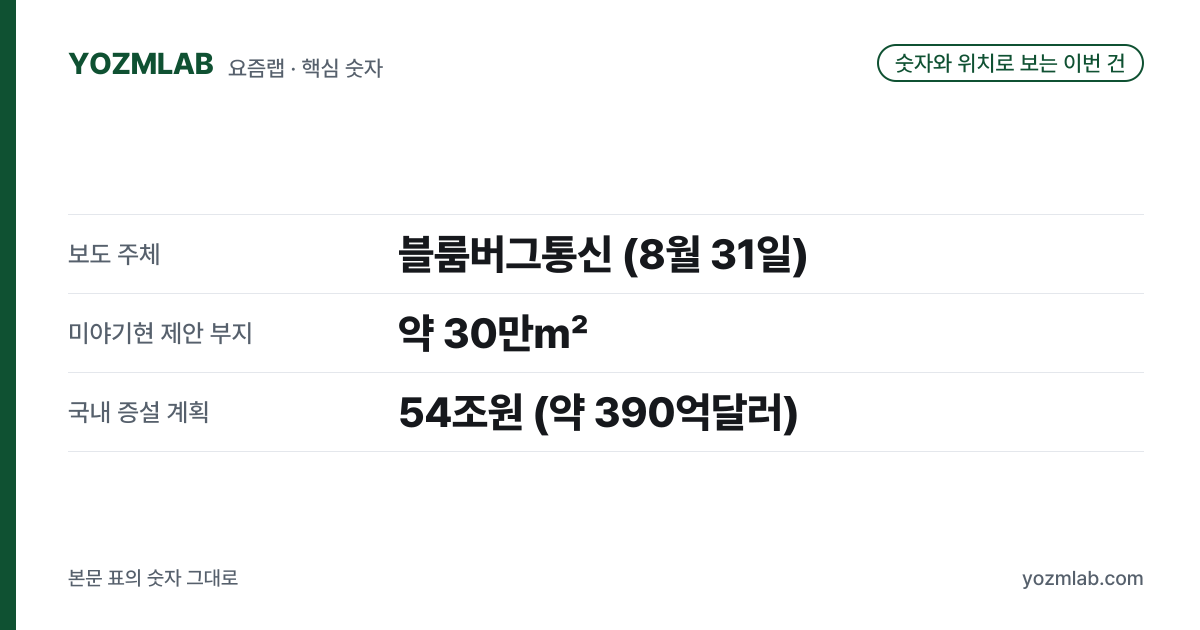Click the 본문 표의 숫자 그대로 footnote
The height and width of the screenshot is (630, 1200).
pyautogui.click(x=153, y=578)
